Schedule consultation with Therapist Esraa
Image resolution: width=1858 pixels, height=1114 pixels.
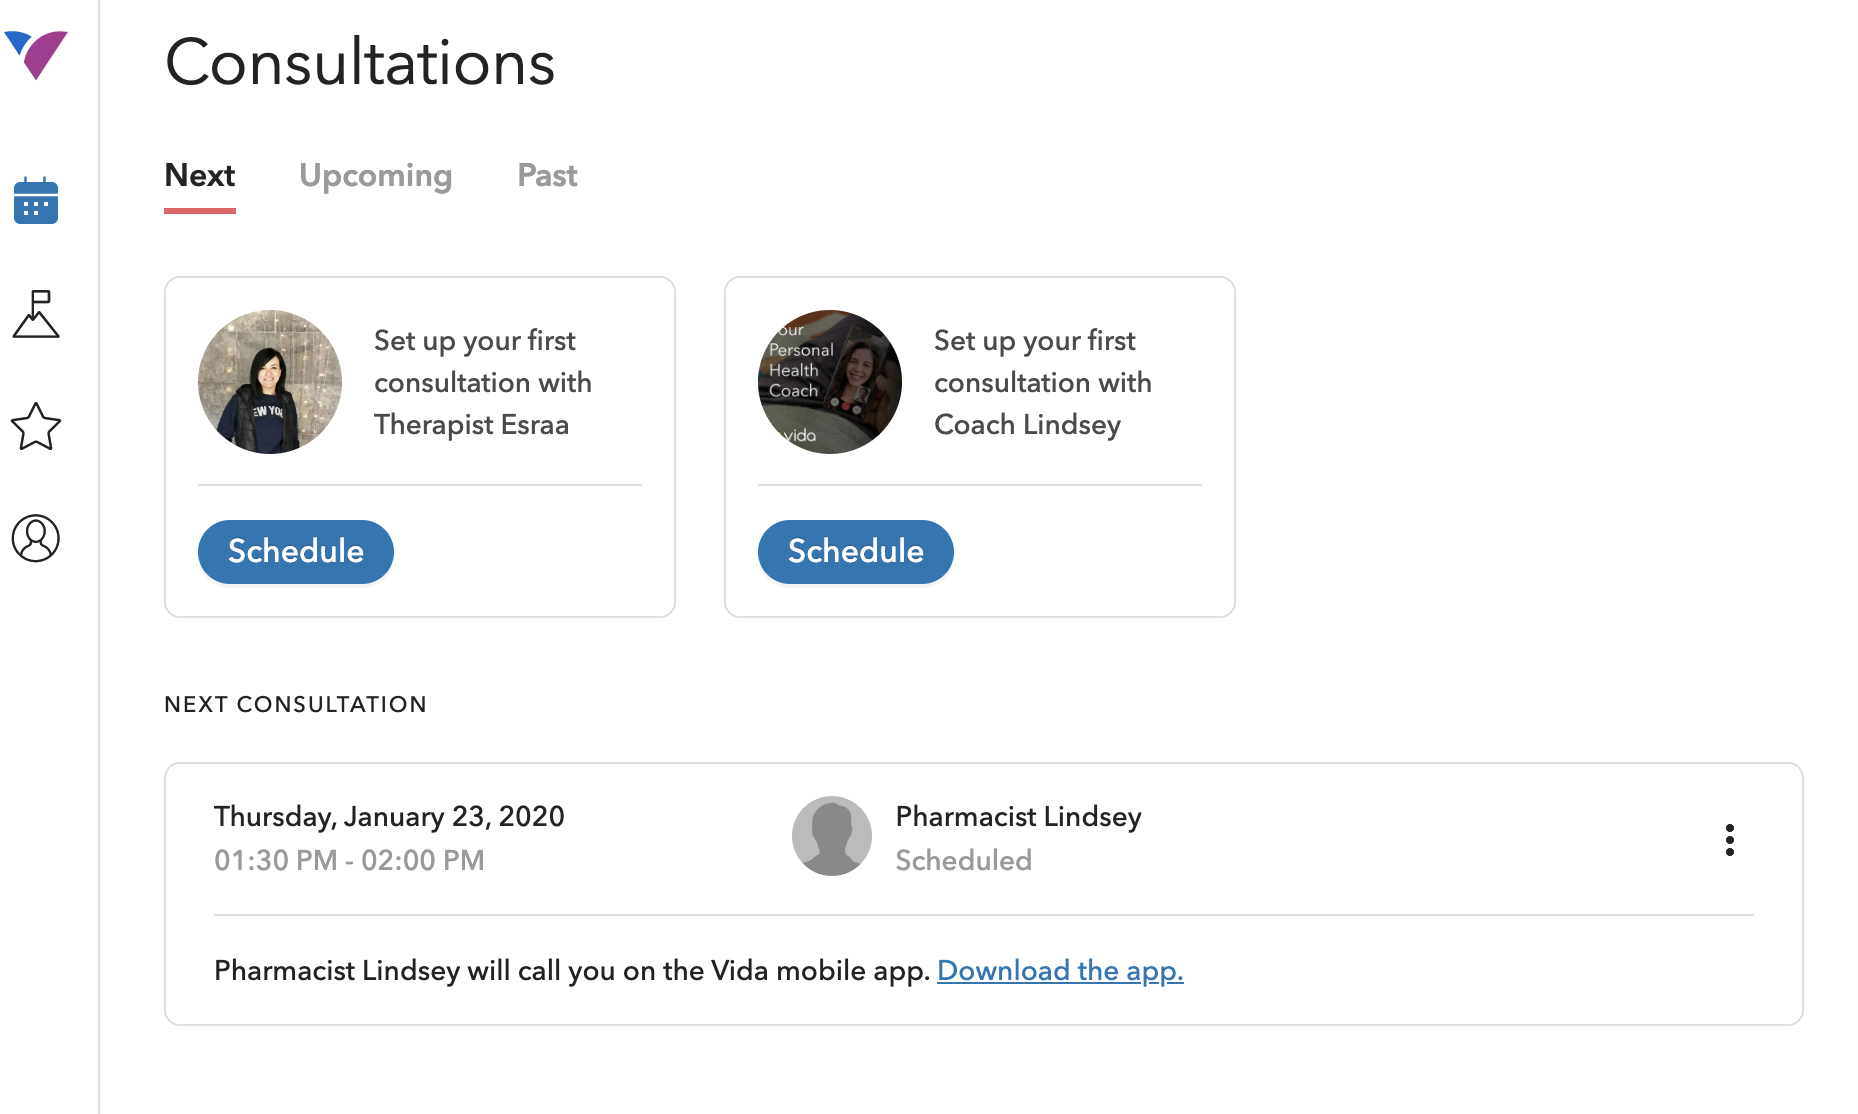[296, 551]
